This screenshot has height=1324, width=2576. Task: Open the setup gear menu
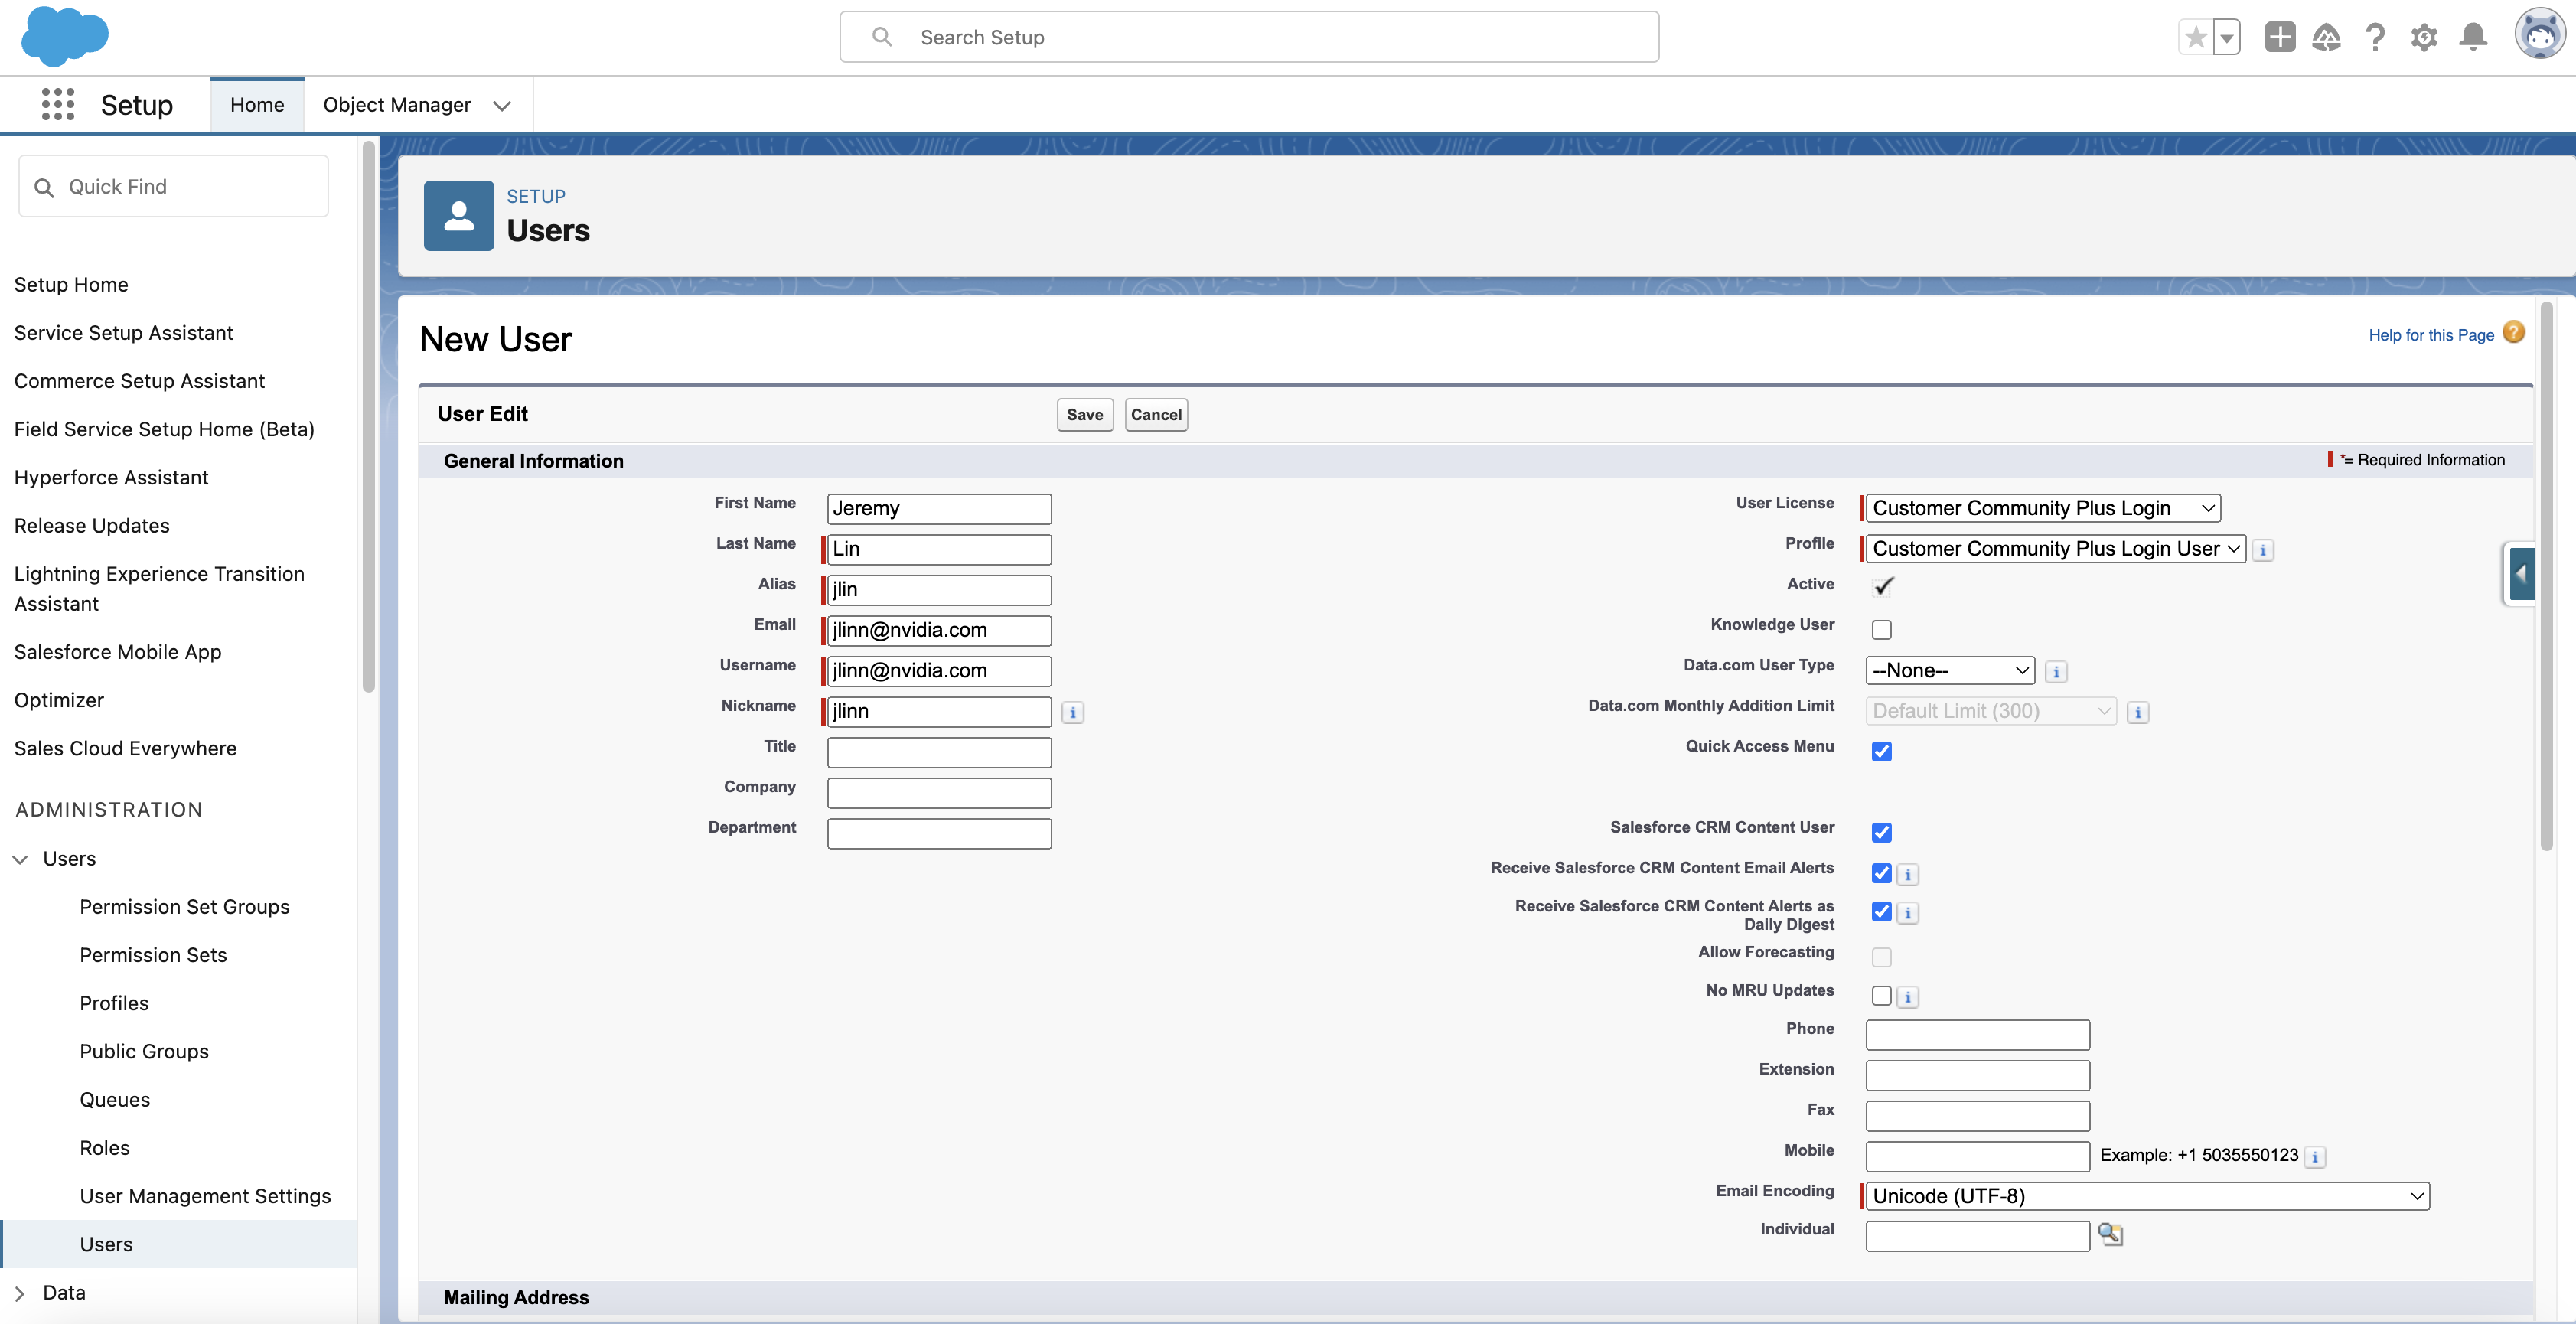coord(2424,37)
